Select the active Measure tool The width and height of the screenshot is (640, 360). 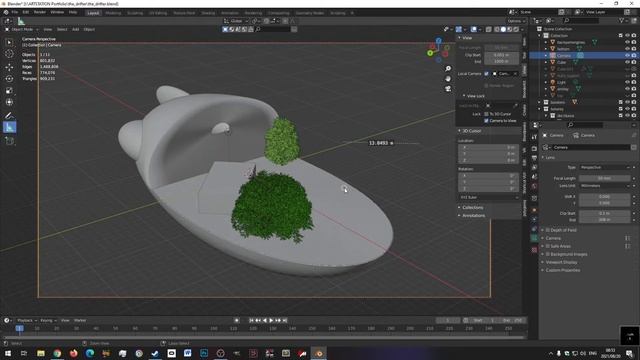9,127
